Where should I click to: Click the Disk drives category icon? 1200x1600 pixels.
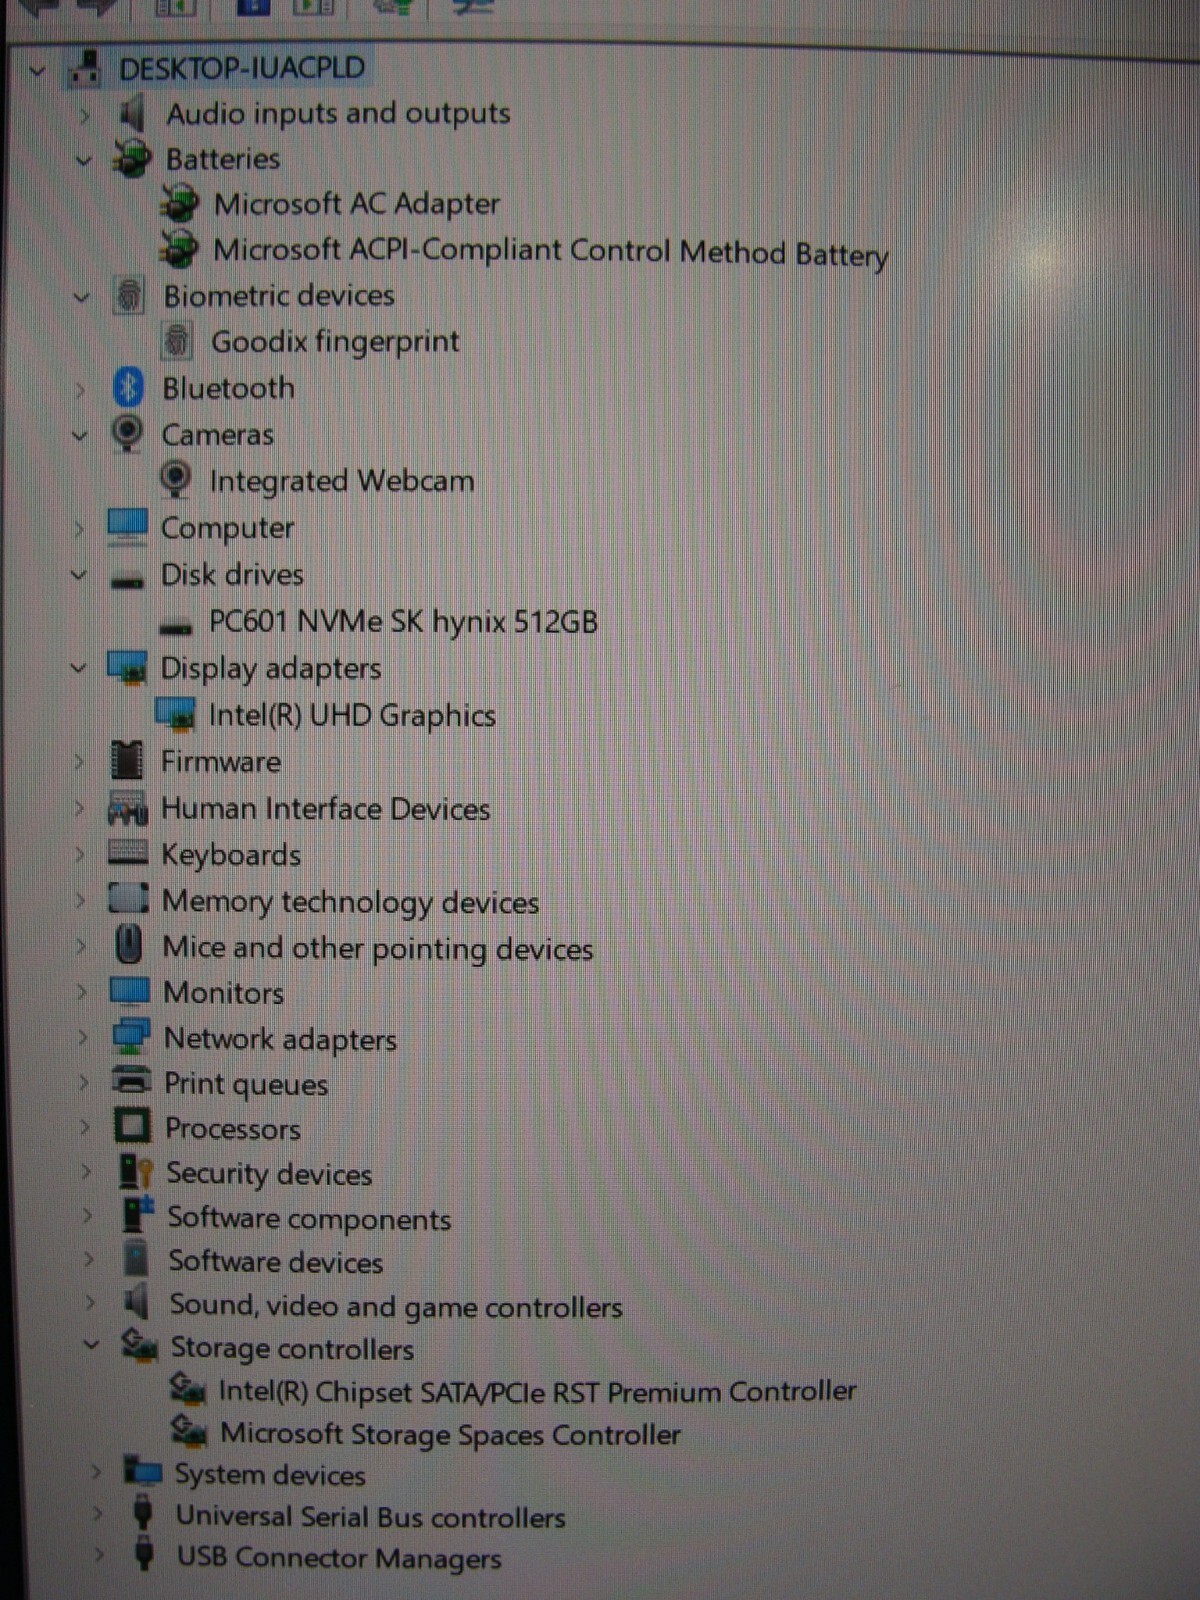pos(127,580)
